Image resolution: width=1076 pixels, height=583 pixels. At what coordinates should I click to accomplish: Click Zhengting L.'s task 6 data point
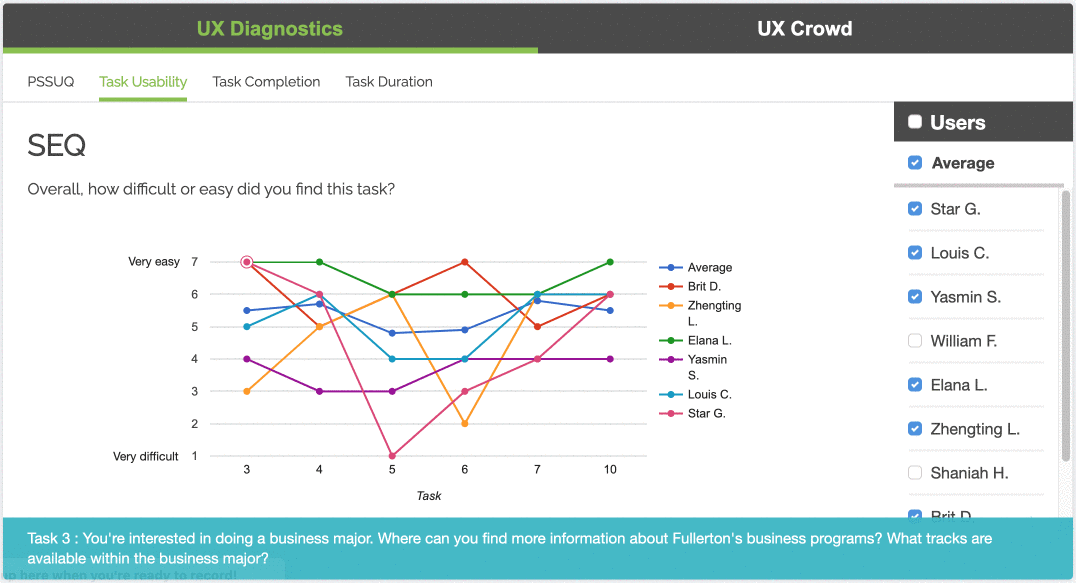[x=465, y=424]
